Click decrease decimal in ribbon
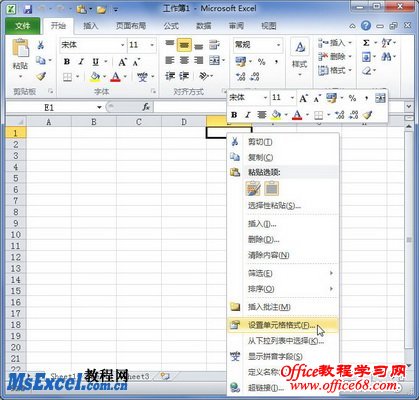Image resolution: width=419 pixels, height=400 pixels. (x=255, y=77)
